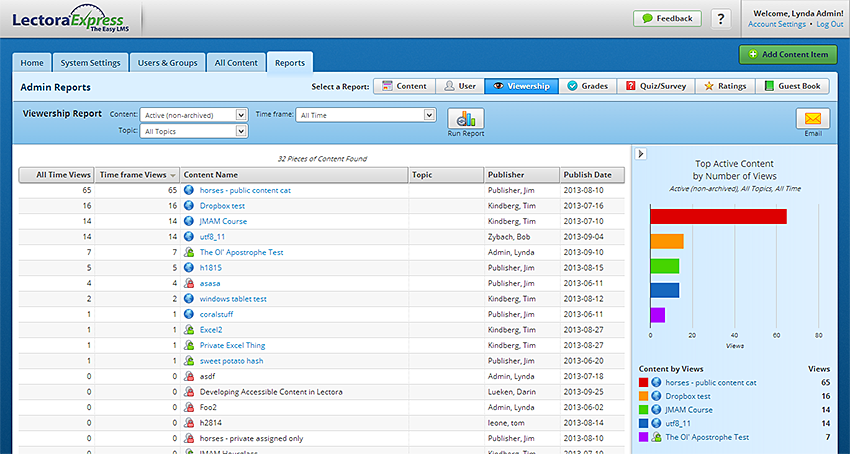Select the Quiz/Survey report type
Viewport: 850px width, 454px height.
pyautogui.click(x=656, y=86)
